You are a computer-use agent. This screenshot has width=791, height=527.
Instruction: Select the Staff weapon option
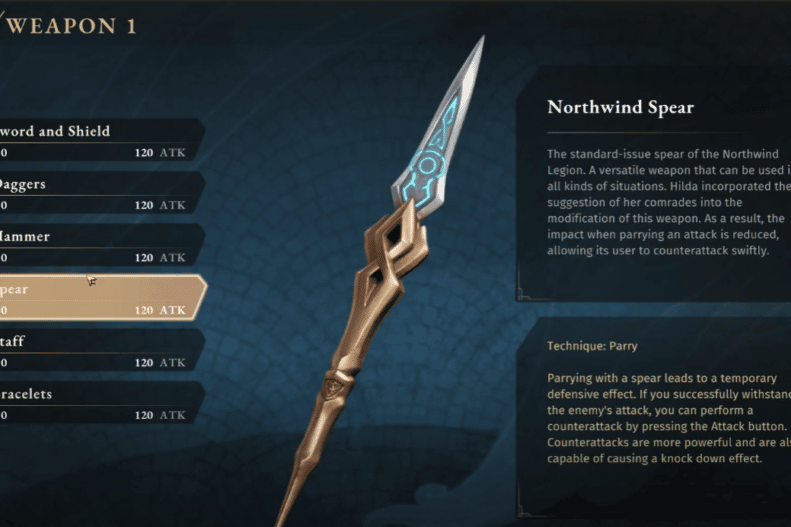[101, 350]
